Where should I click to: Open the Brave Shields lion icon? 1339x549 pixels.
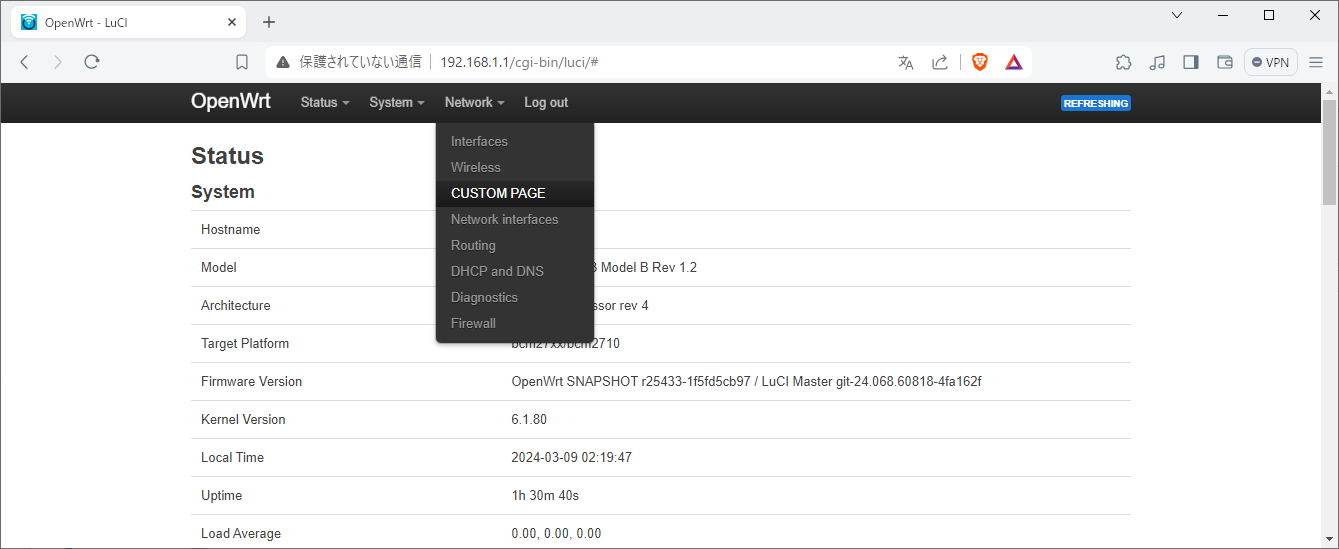pos(980,62)
